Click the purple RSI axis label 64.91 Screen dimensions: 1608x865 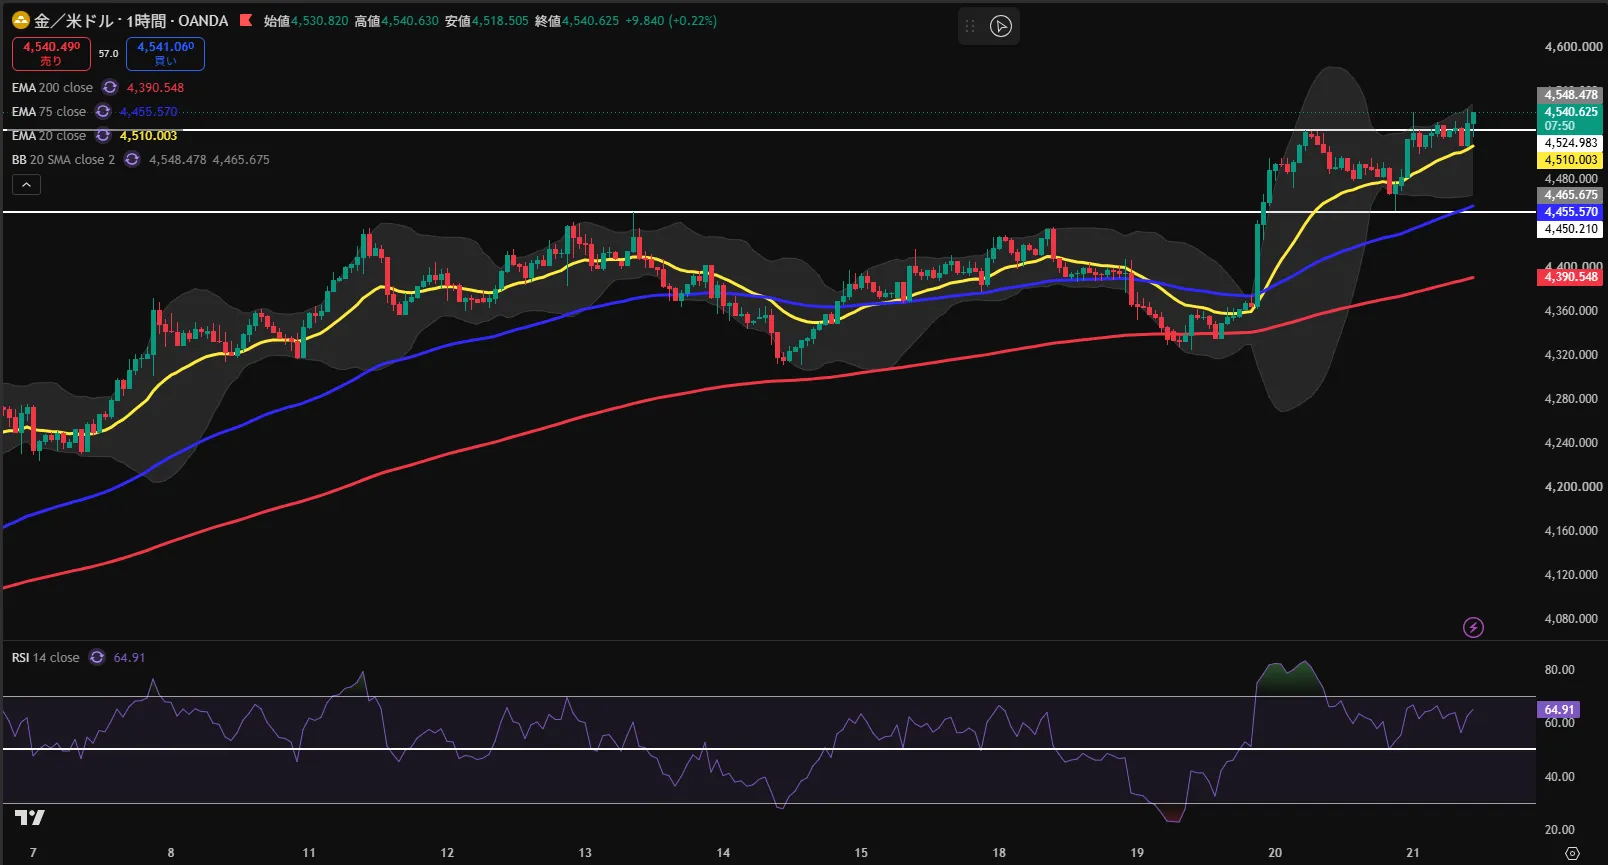pyautogui.click(x=1558, y=710)
